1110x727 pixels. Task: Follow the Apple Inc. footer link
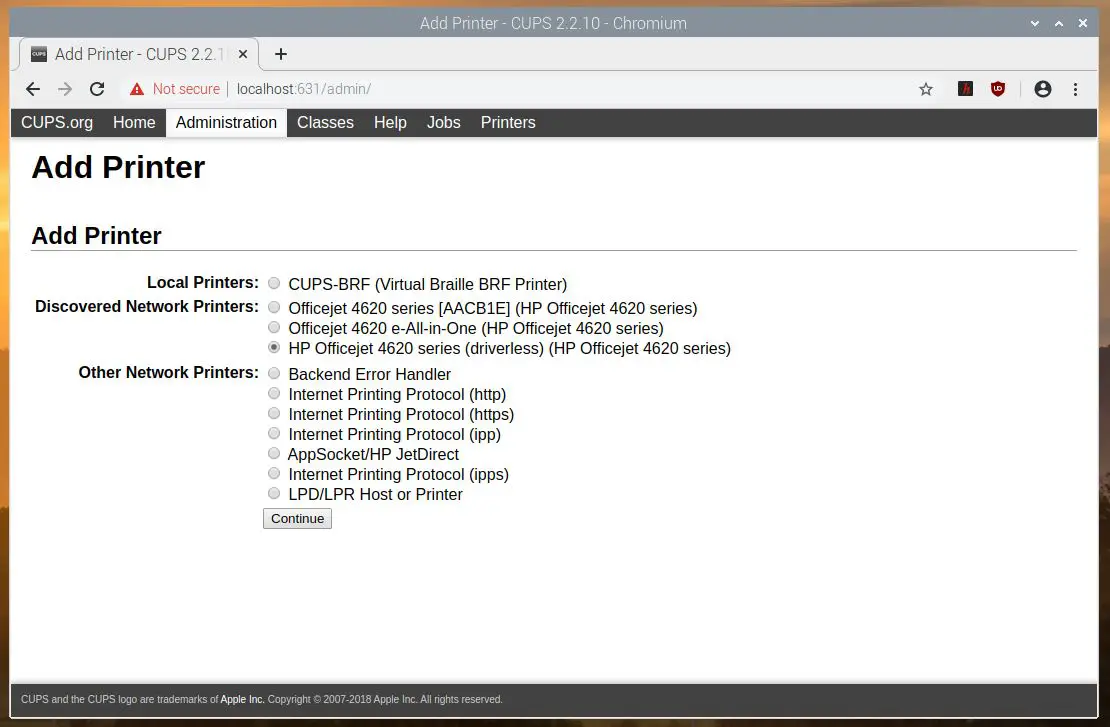point(242,700)
